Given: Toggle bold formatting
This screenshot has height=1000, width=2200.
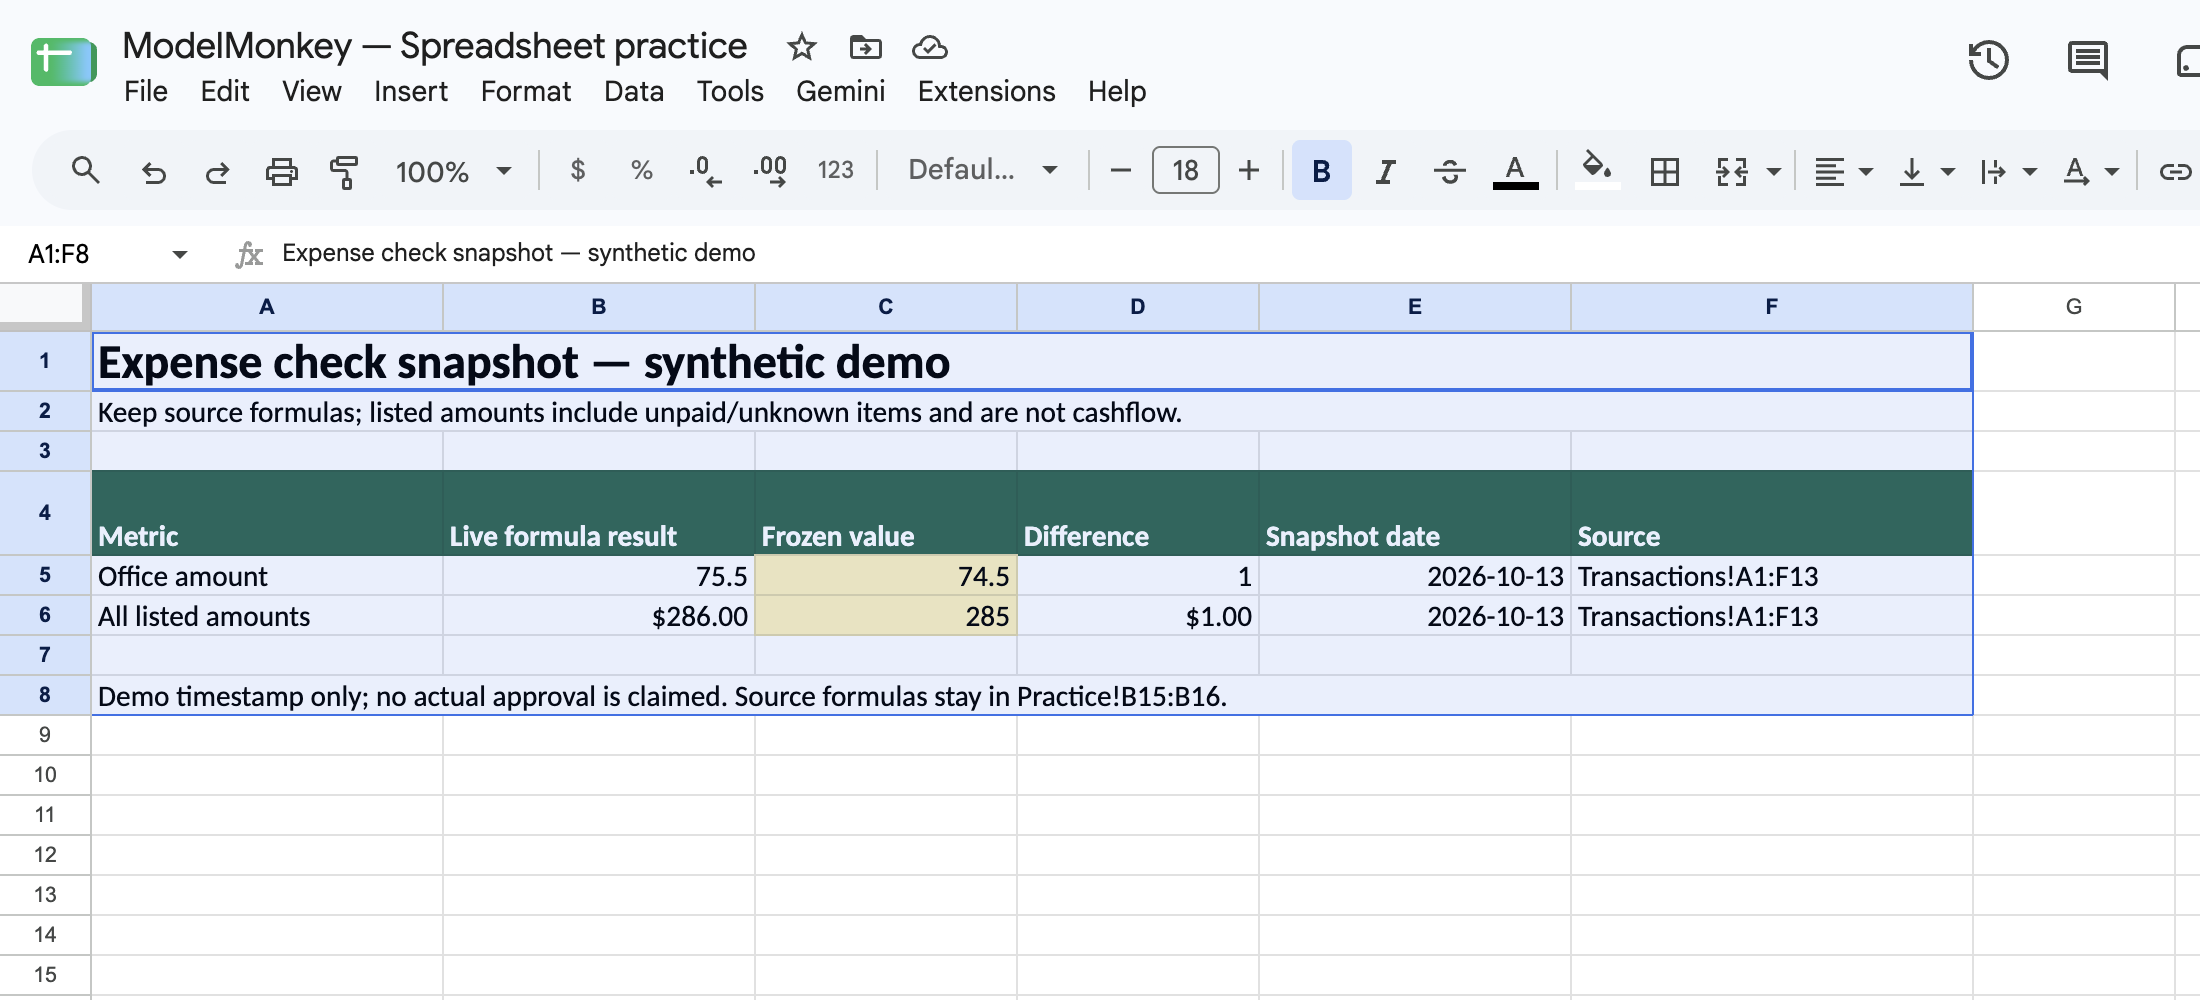Looking at the screenshot, I should pos(1321,171).
